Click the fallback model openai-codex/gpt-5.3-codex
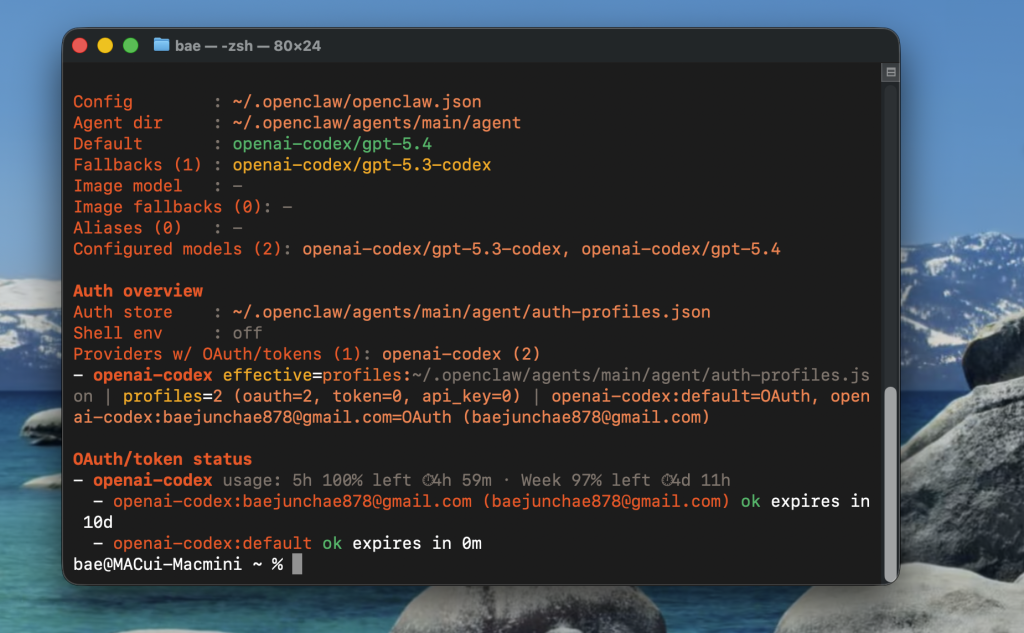The width and height of the screenshot is (1024, 633). click(x=361, y=165)
